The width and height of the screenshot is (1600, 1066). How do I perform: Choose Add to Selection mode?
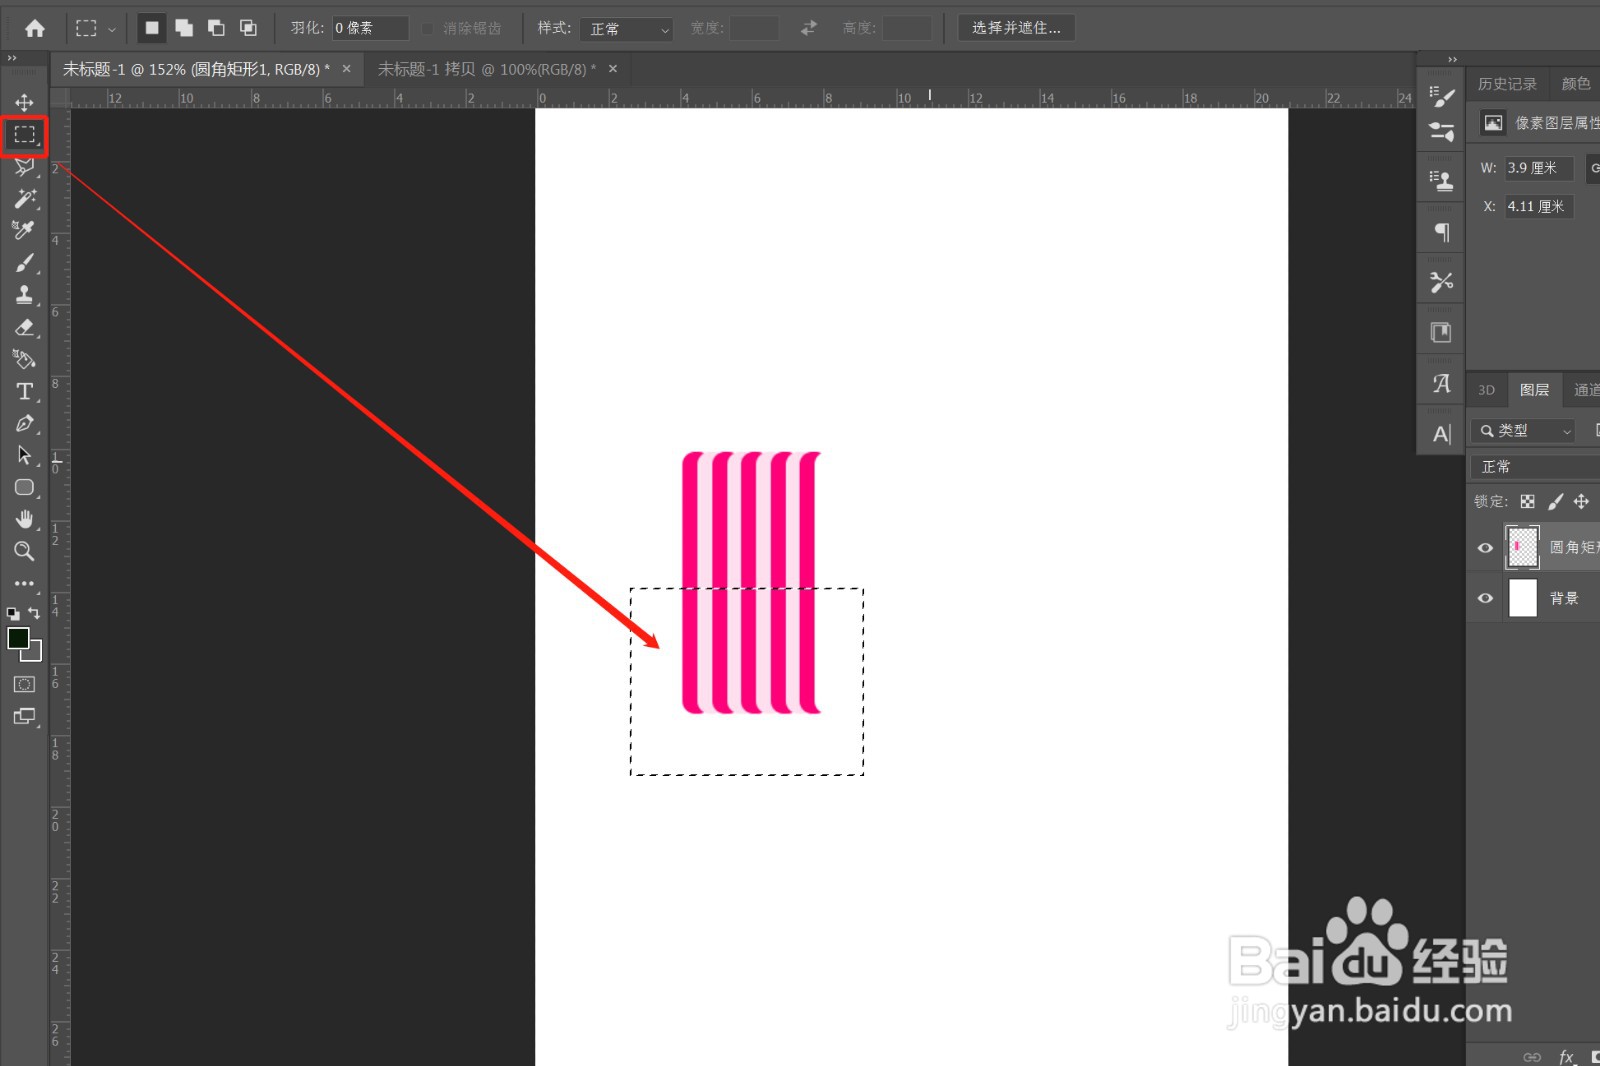184,28
